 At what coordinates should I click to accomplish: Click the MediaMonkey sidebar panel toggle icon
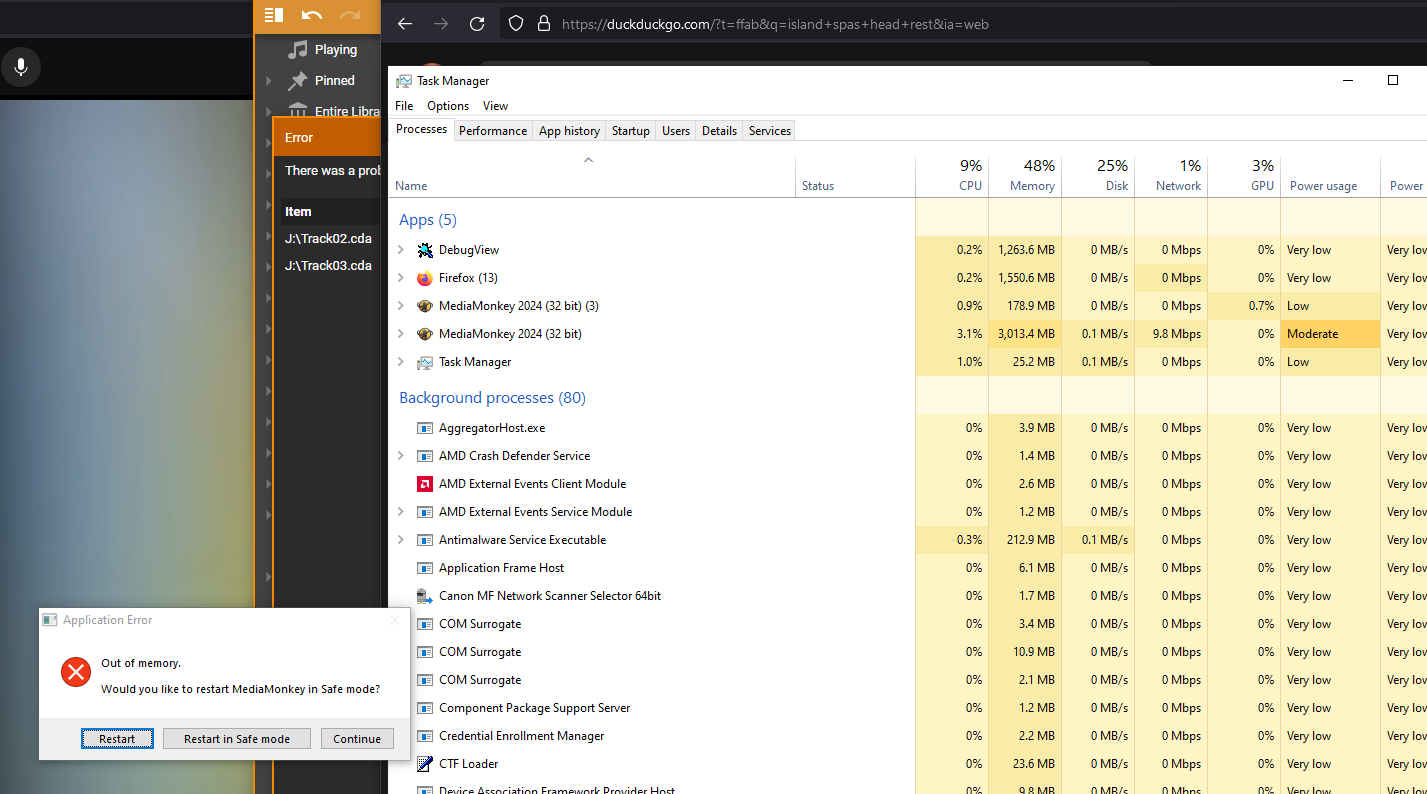pyautogui.click(x=274, y=15)
